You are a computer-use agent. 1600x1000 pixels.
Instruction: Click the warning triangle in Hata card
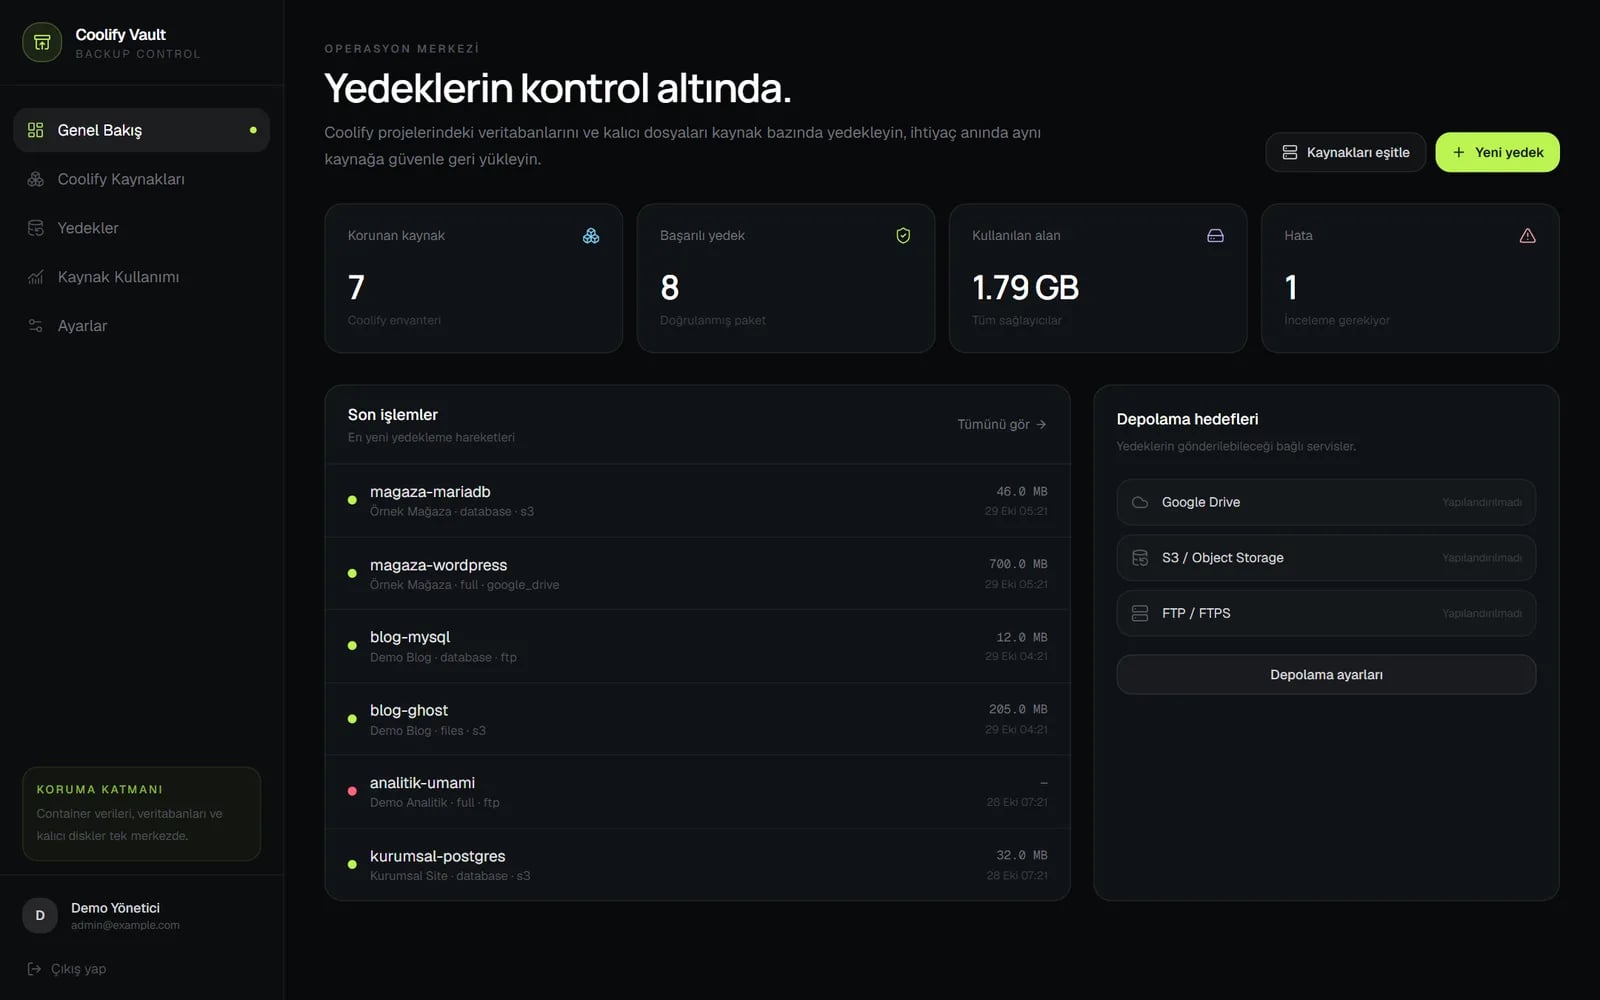[1527, 236]
